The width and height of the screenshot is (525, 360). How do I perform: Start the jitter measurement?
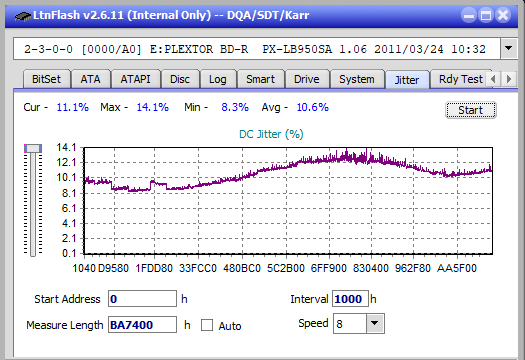tap(471, 110)
